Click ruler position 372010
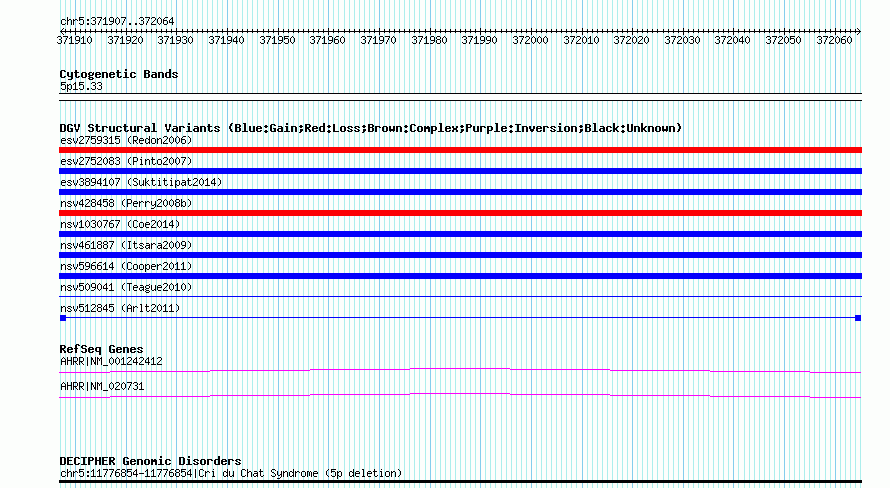This screenshot has height=488, width=890. click(x=581, y=40)
